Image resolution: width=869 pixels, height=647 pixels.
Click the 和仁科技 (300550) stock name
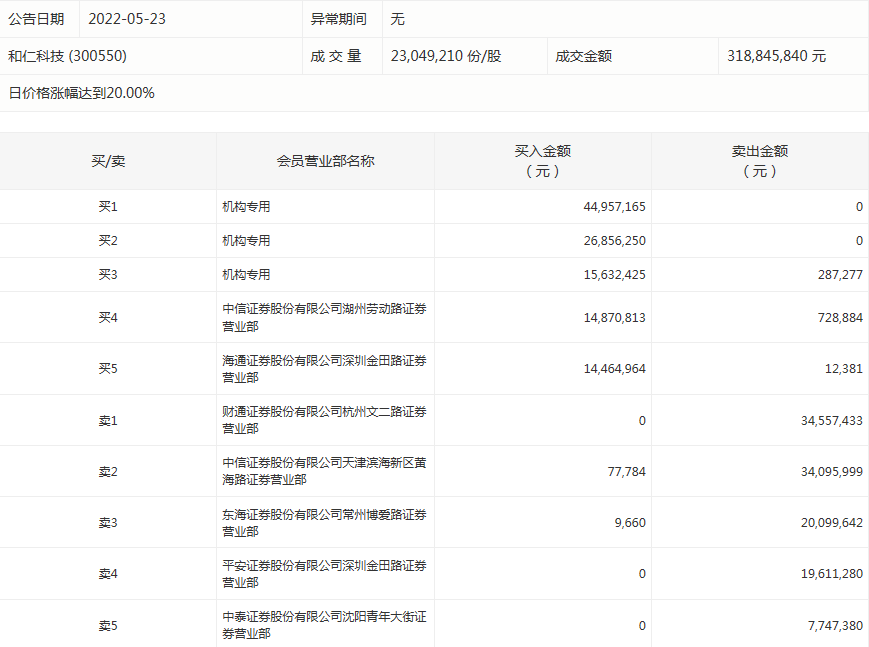[68, 56]
